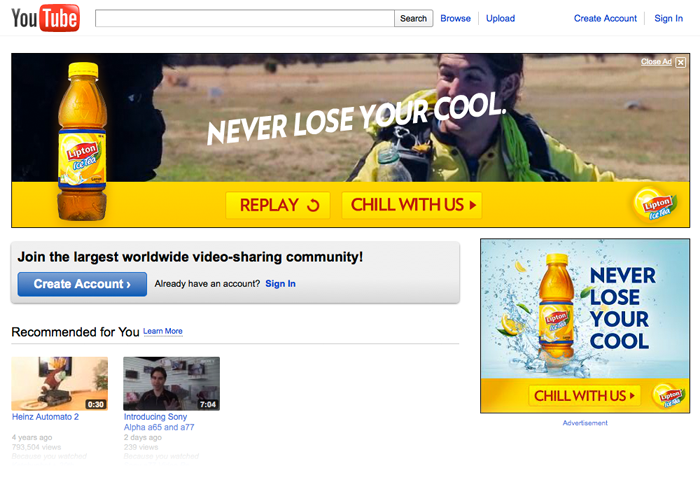Focus the YouTube search input field
Screen dimensions: 700x500
[245, 18]
